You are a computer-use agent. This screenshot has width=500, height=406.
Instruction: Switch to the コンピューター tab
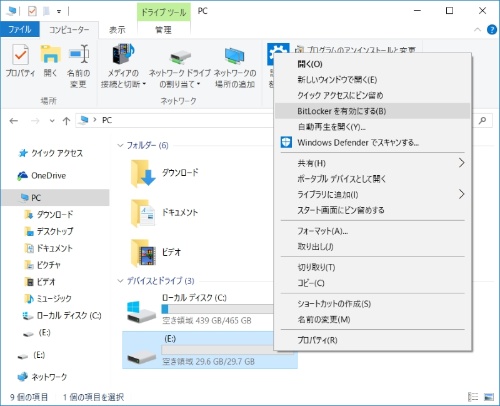pyautogui.click(x=69, y=30)
